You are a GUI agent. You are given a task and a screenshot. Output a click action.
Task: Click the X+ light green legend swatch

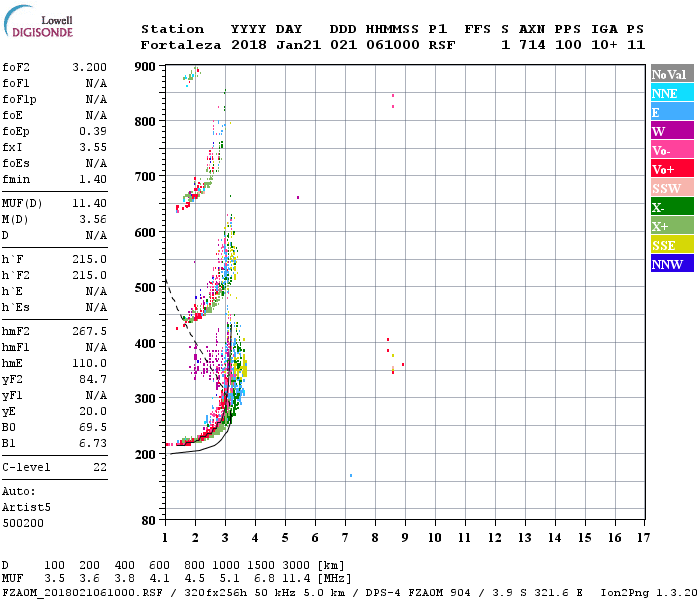click(x=672, y=226)
